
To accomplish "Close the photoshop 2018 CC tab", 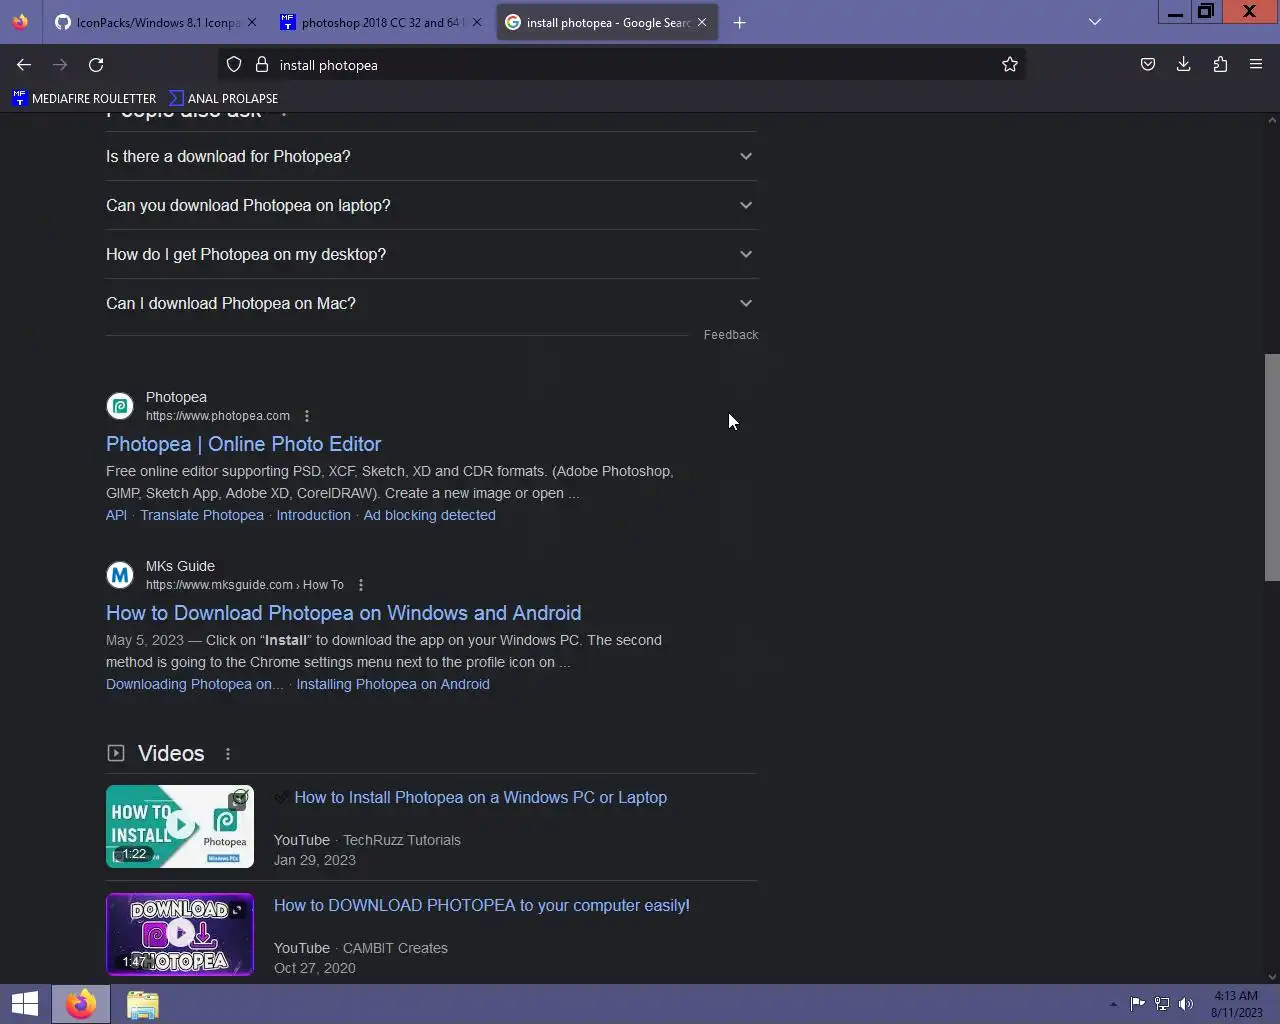I will point(477,22).
